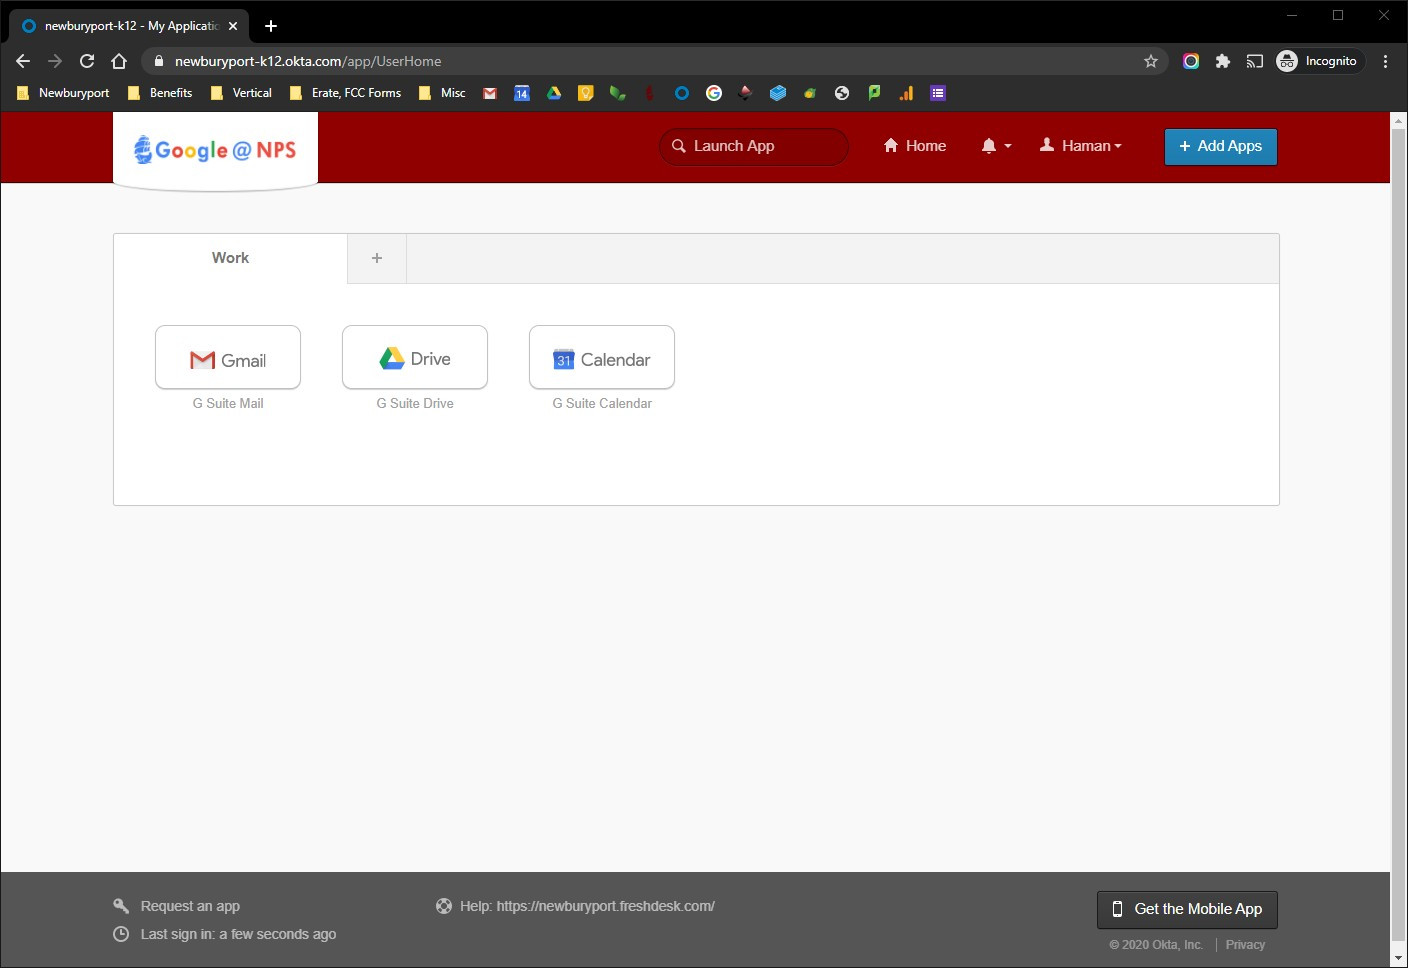Open the Extensions puzzle-piece icon
The width and height of the screenshot is (1408, 968).
point(1222,61)
